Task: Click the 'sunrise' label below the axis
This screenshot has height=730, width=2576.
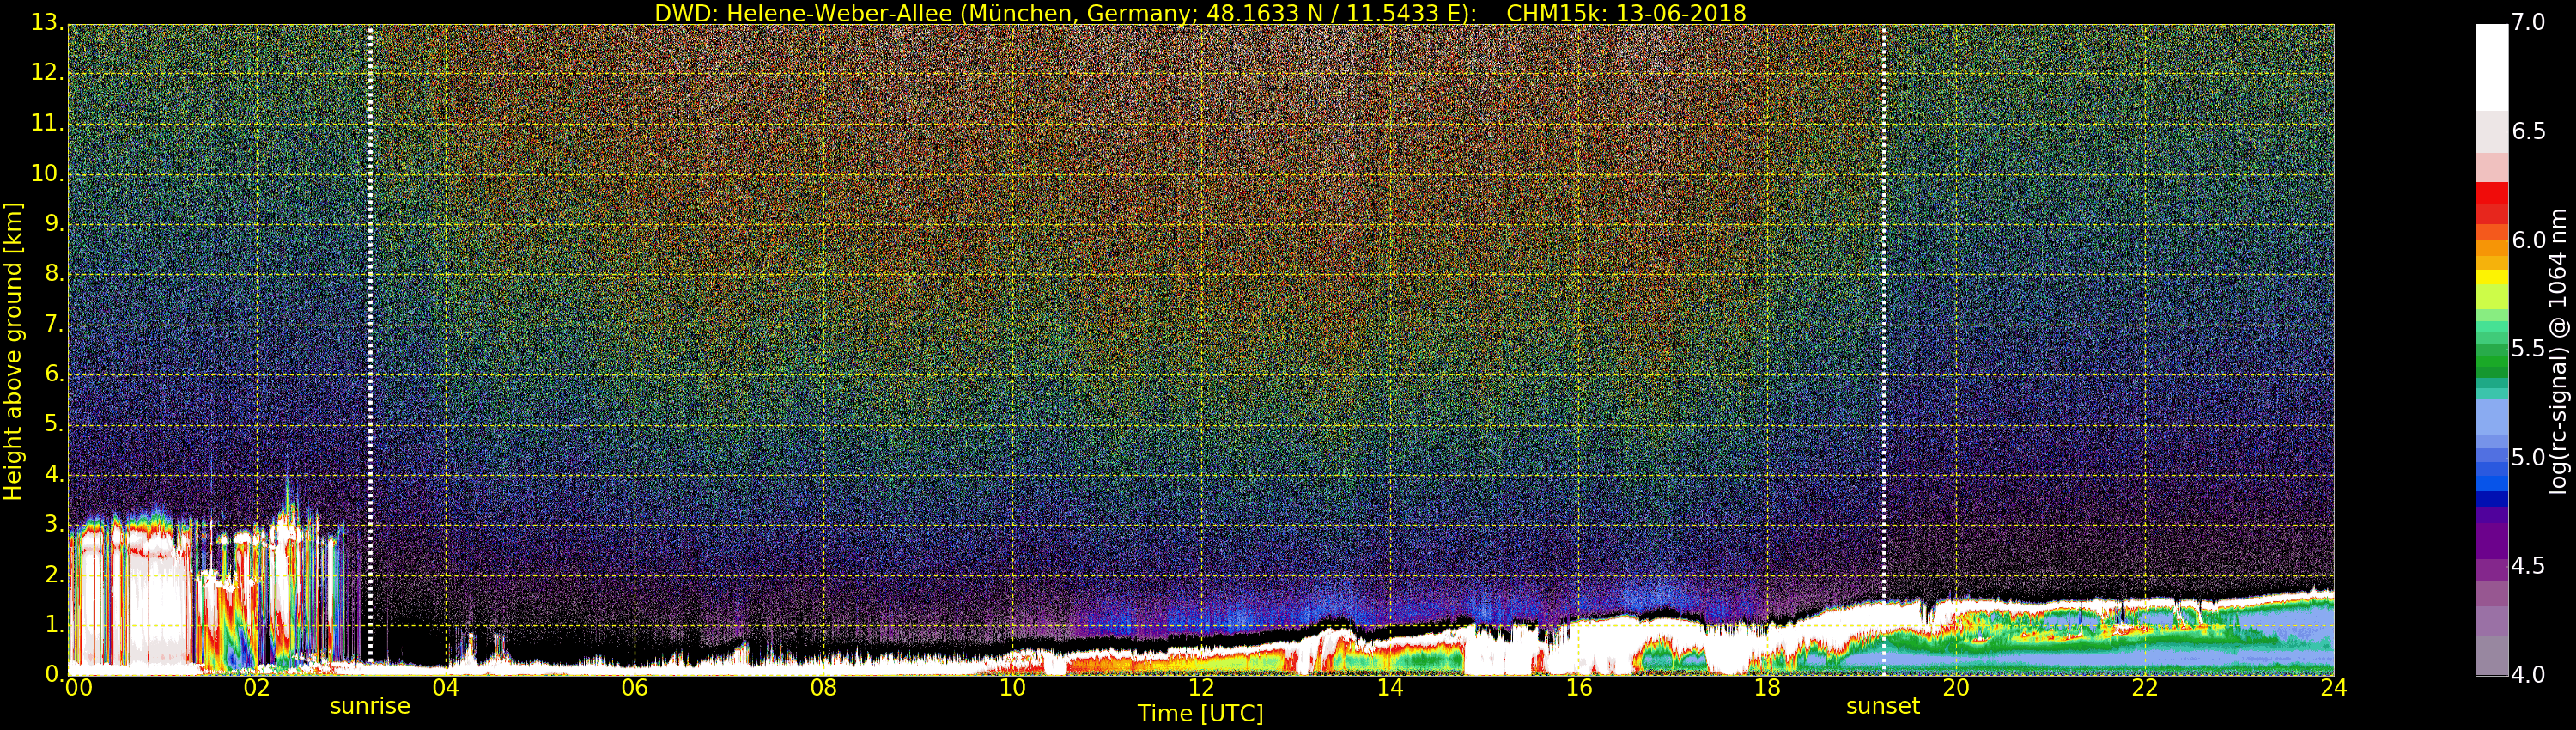Action: [x=370, y=706]
